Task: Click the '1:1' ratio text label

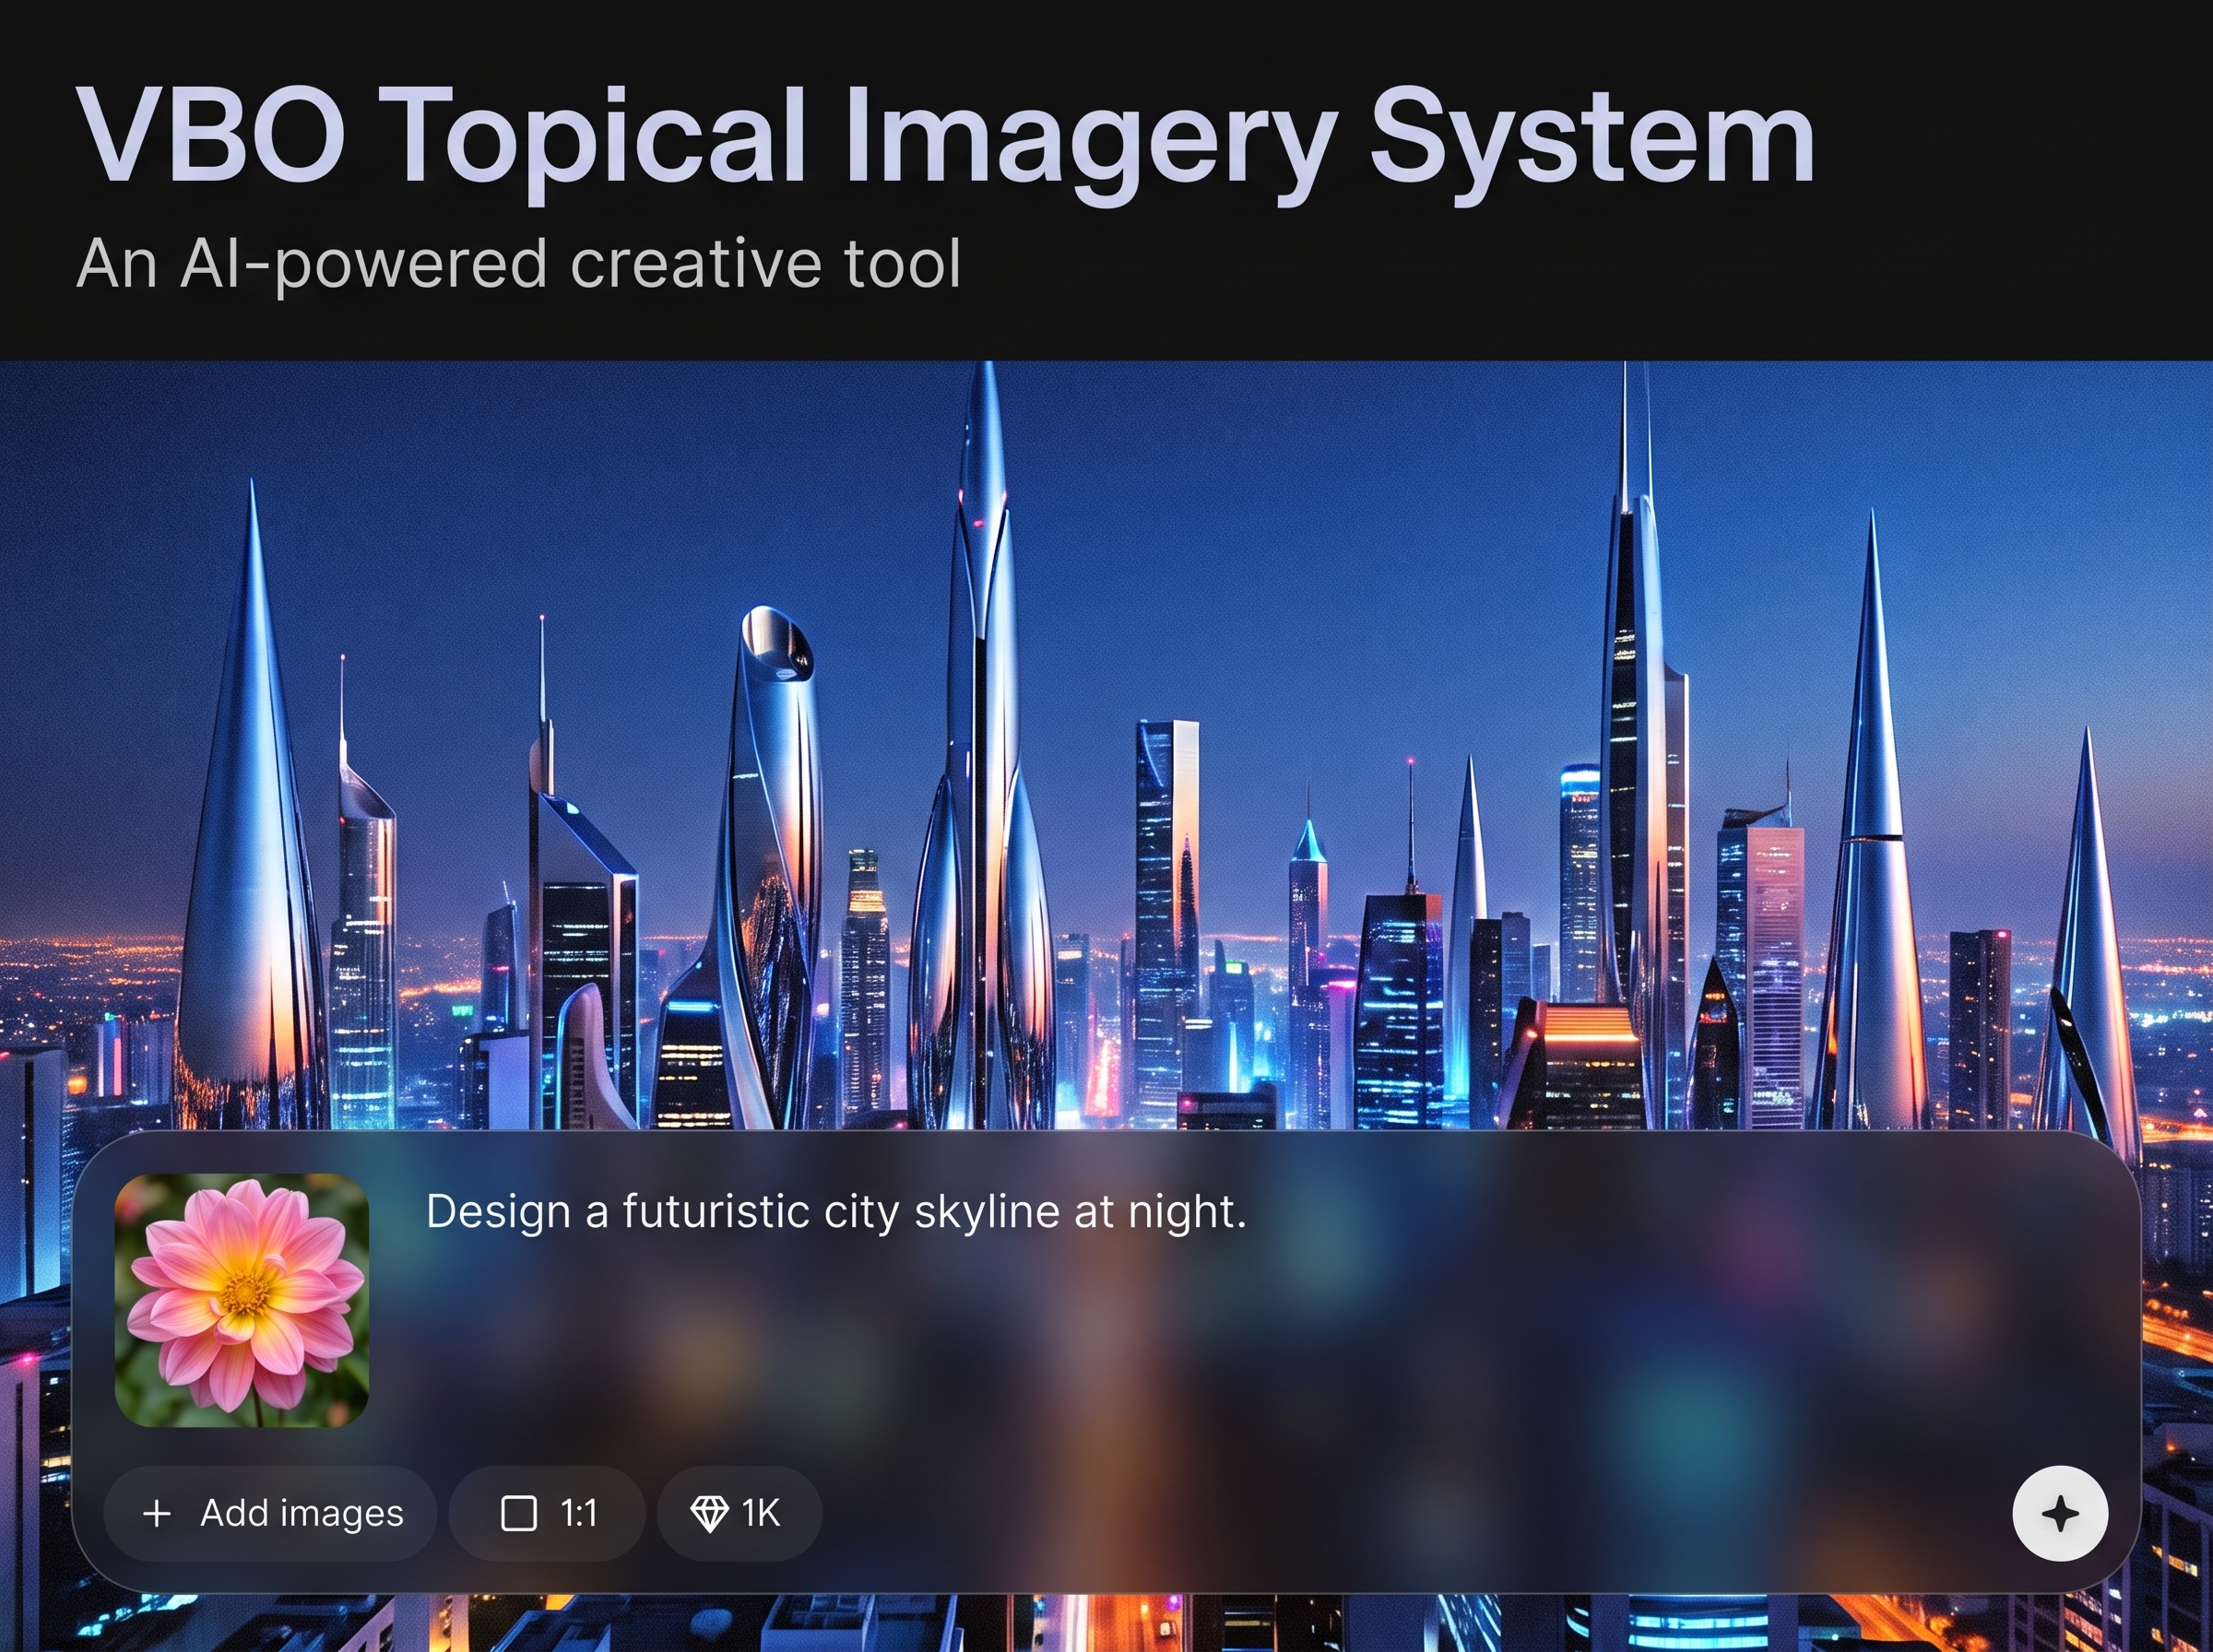Action: tap(579, 1513)
